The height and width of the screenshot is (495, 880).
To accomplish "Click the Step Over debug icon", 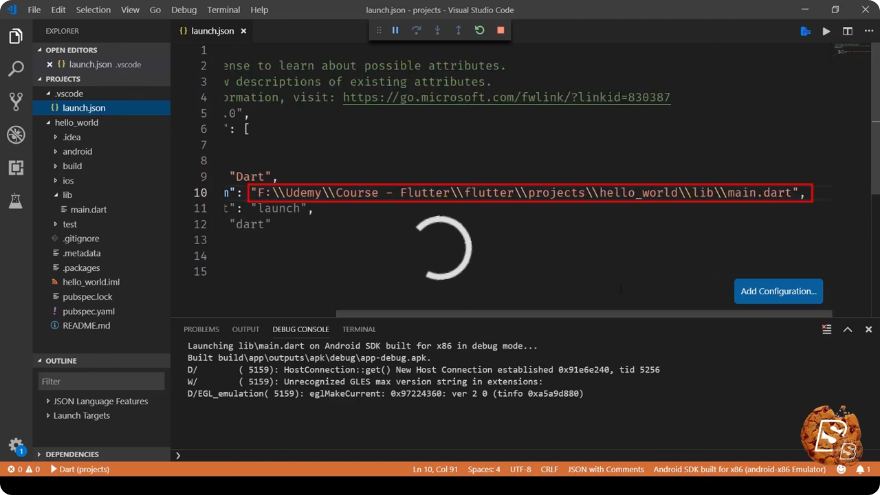I will coord(416,30).
